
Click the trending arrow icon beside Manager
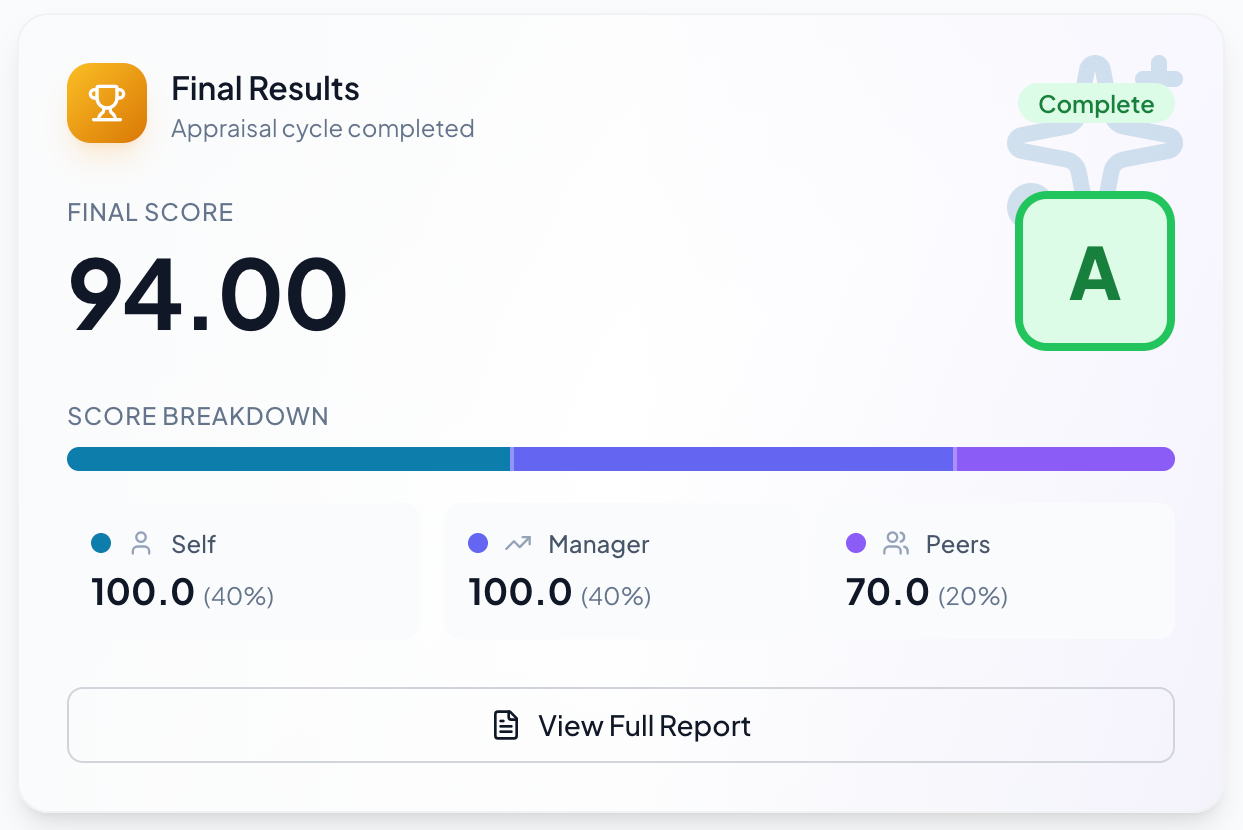[x=518, y=544]
